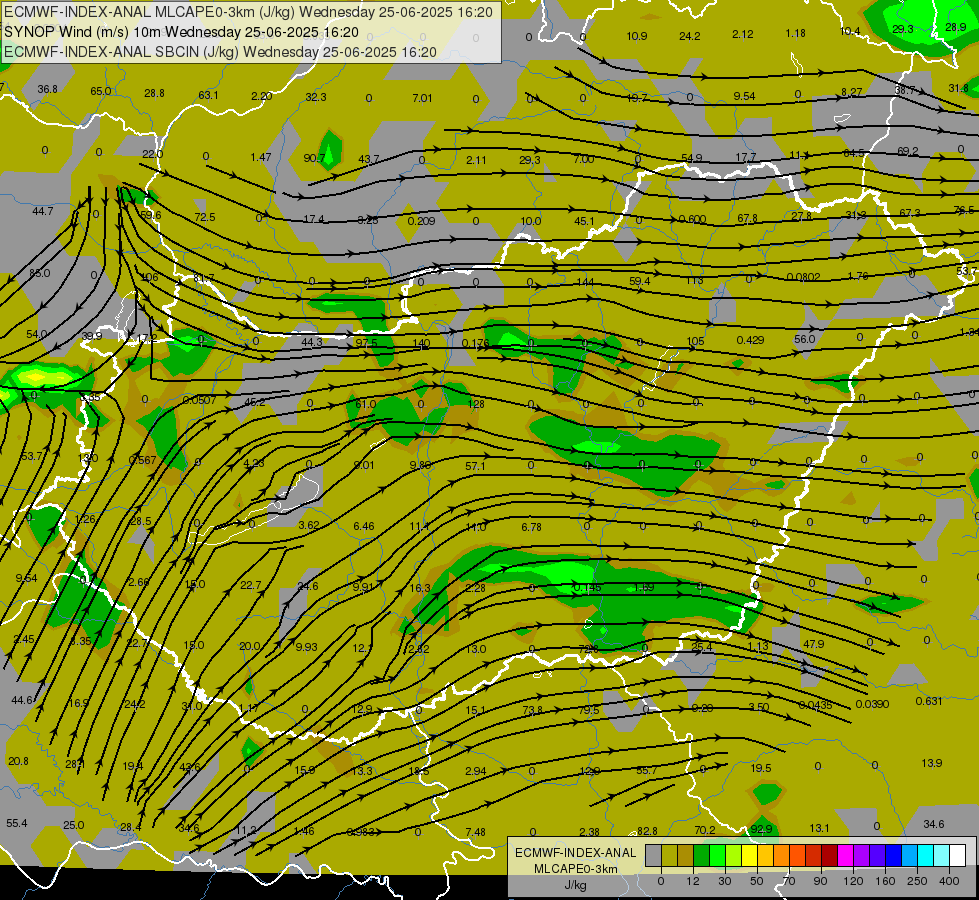This screenshot has height=900, width=979.
Task: Click the dark red legend swatch
Action: pos(829,855)
